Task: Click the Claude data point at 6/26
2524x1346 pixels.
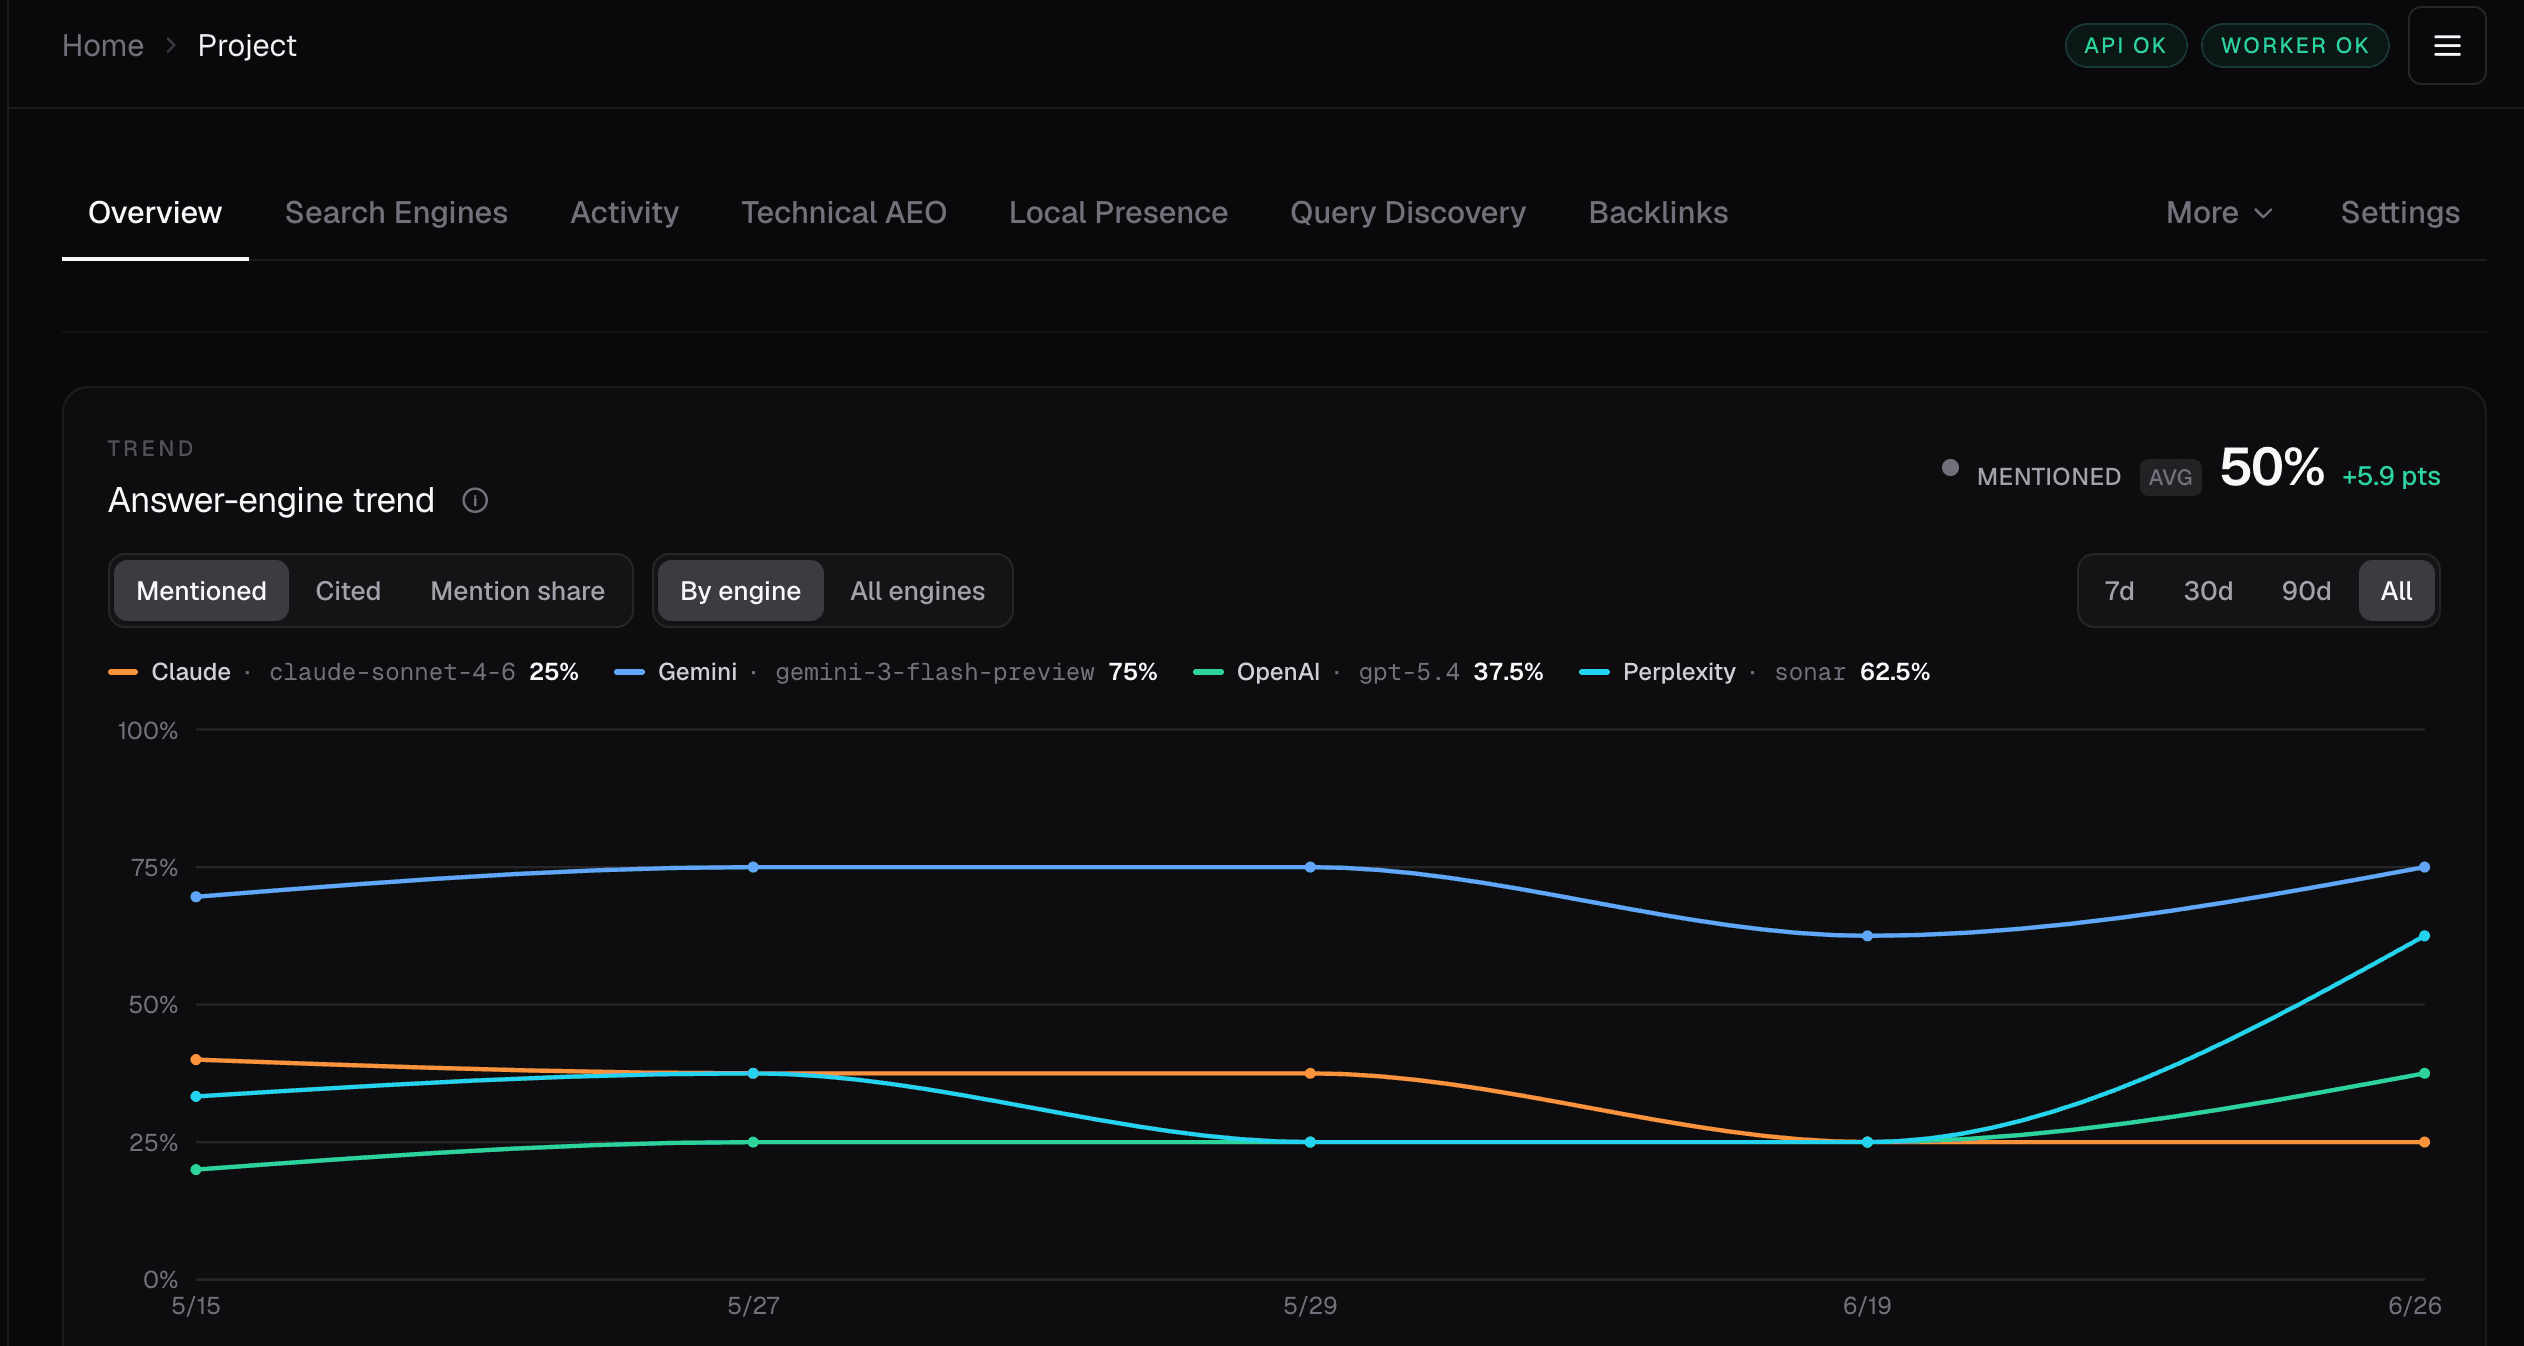Action: pos(2424,1142)
